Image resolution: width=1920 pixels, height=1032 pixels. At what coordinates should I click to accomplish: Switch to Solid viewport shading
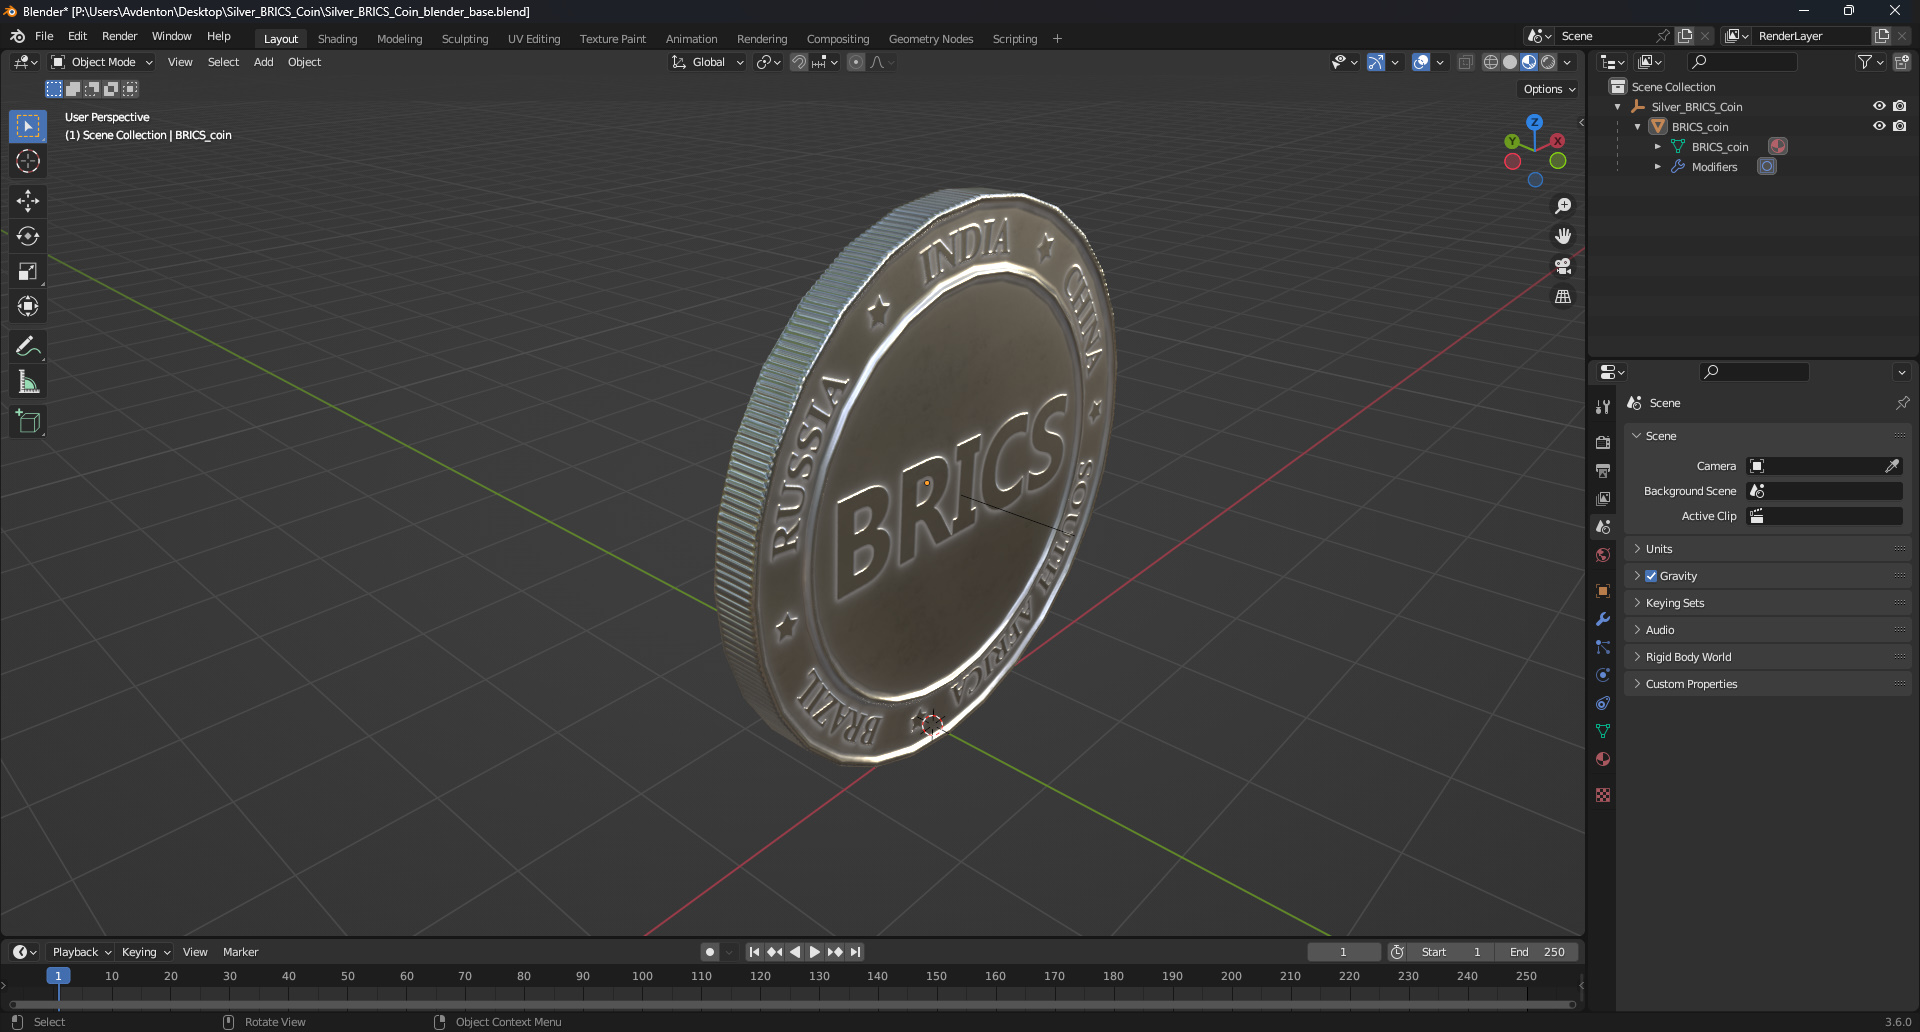point(1510,62)
